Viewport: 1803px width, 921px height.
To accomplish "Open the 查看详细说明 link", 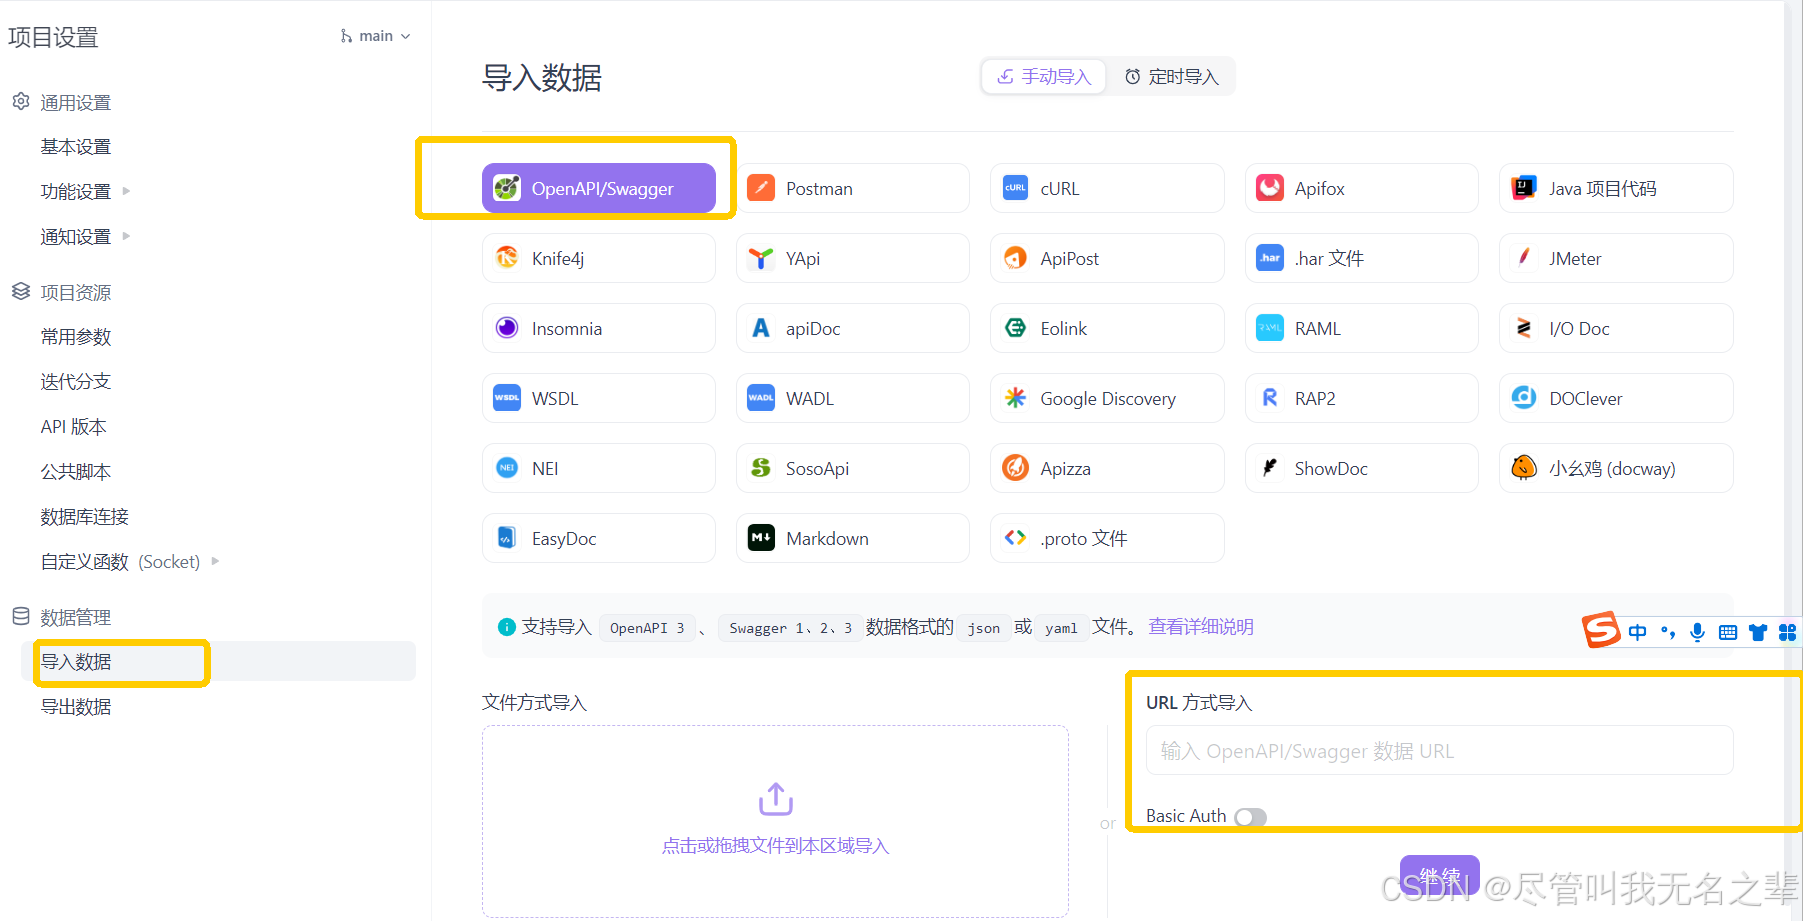I will (1201, 627).
